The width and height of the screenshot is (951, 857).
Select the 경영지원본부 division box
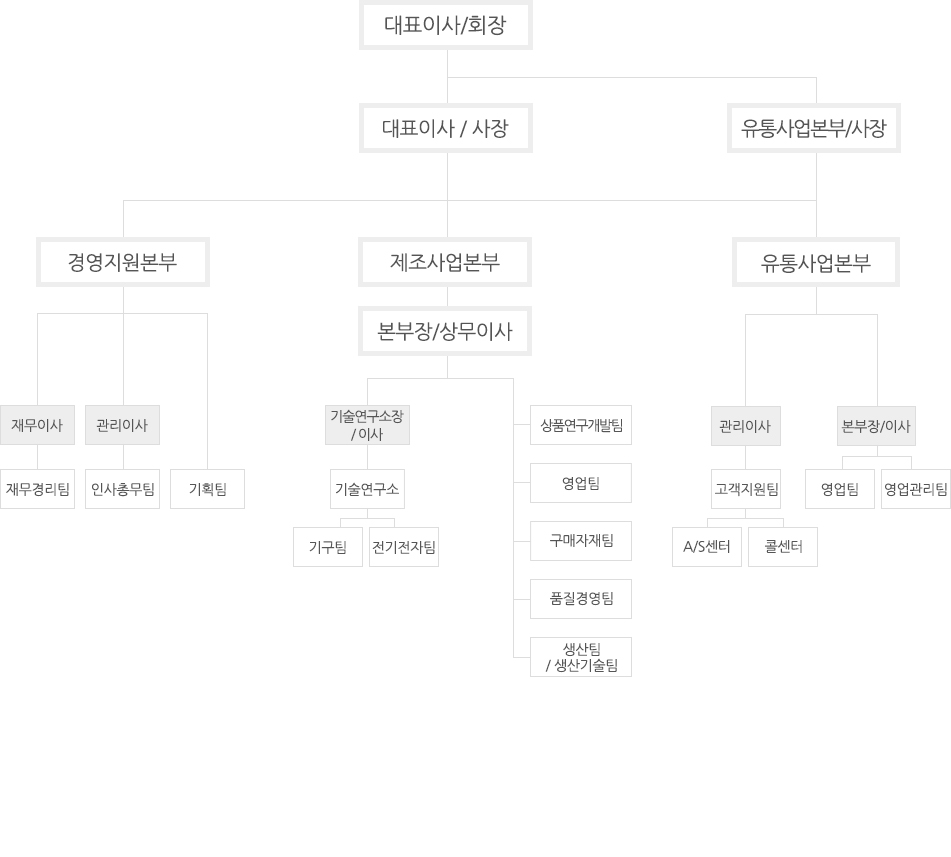click(123, 262)
